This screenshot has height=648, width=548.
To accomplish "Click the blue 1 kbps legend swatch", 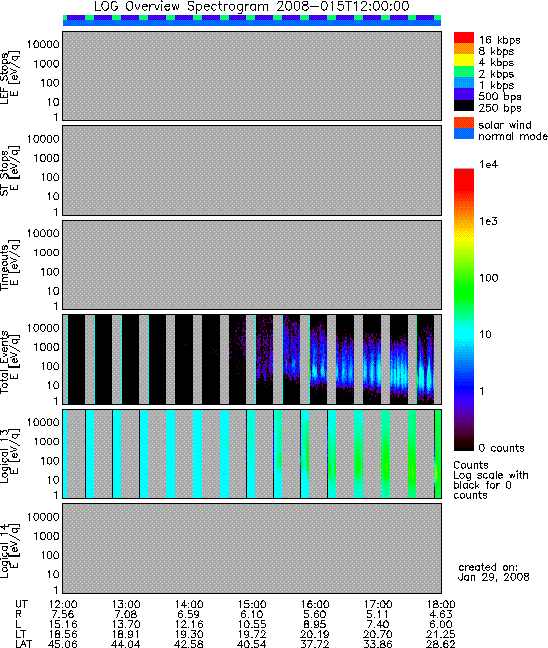I will pyautogui.click(x=464, y=83).
